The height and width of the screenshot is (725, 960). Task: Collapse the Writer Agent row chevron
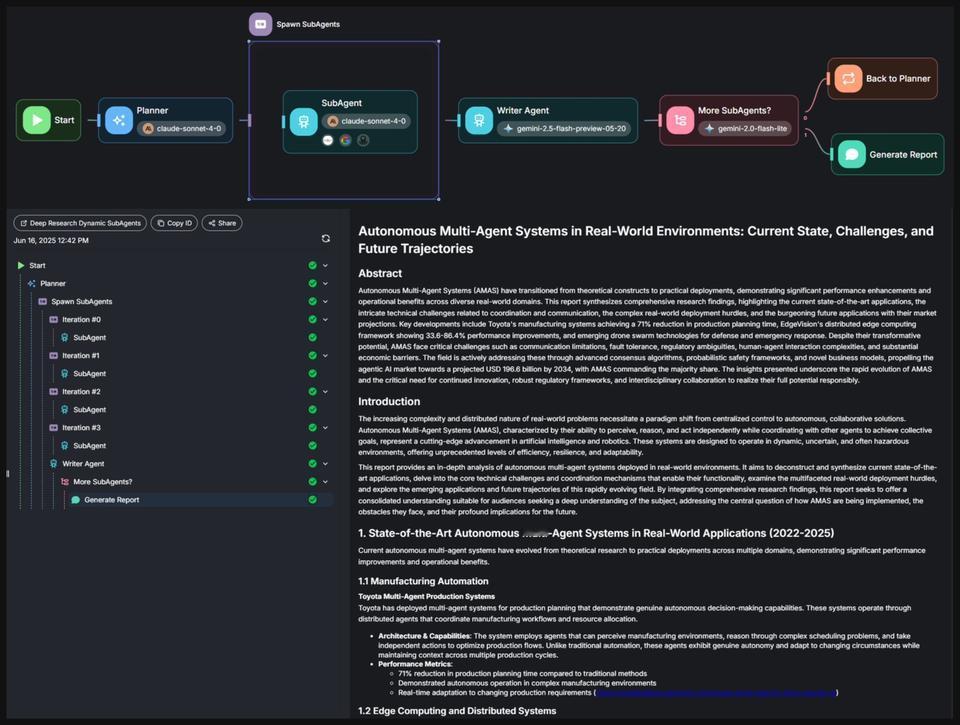coord(326,464)
